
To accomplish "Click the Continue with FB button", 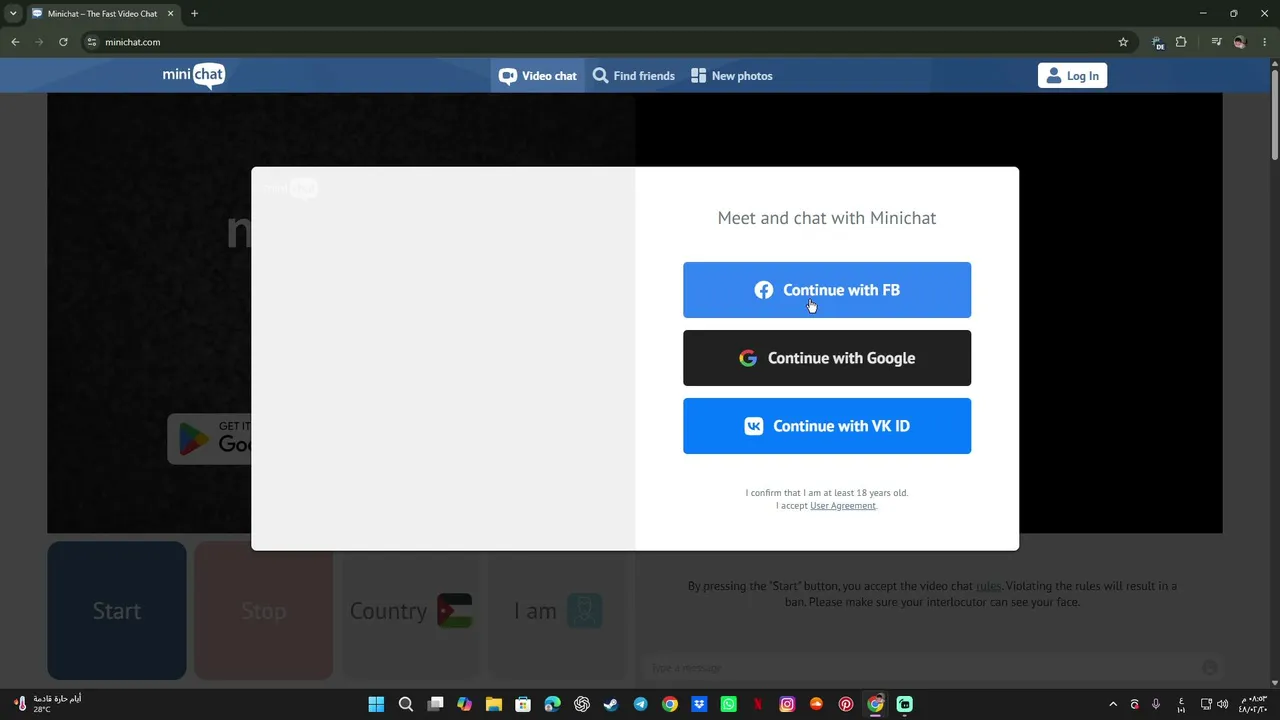I will [827, 290].
